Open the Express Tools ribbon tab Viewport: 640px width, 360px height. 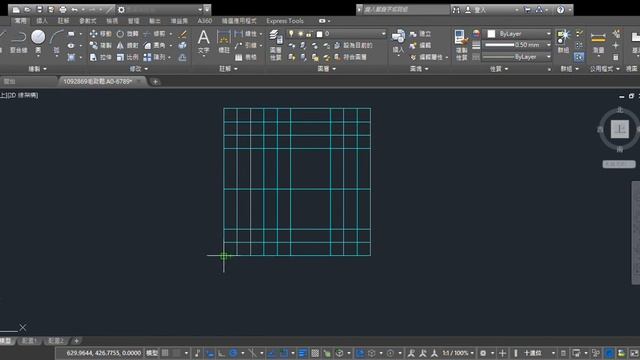(284, 20)
